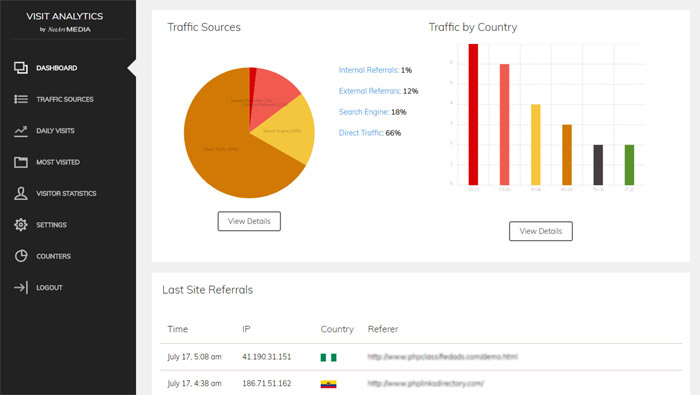Select the July 17, 5:08 am time cell

(194, 357)
